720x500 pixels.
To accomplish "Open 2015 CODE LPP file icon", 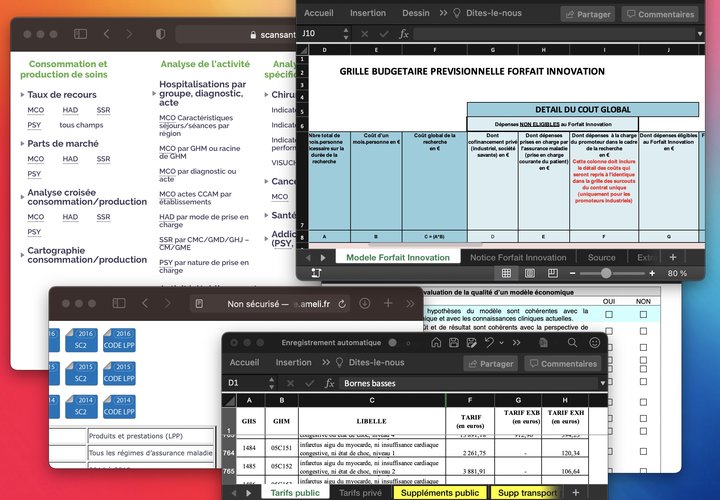I will tap(119, 373).
